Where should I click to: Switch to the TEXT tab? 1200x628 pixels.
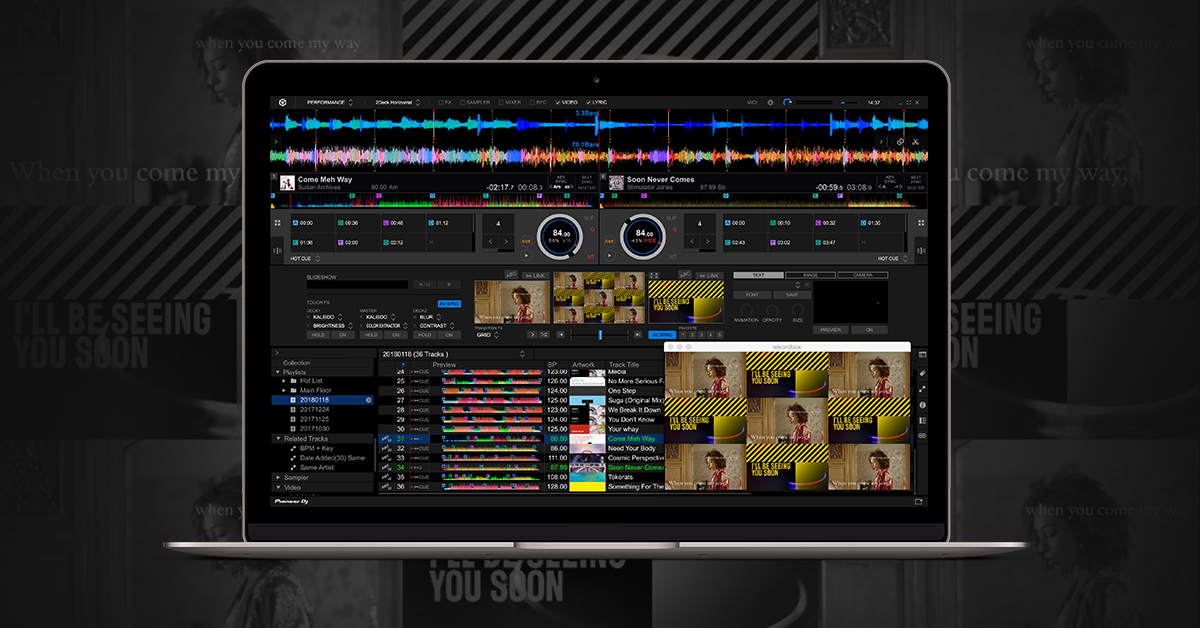click(x=758, y=275)
